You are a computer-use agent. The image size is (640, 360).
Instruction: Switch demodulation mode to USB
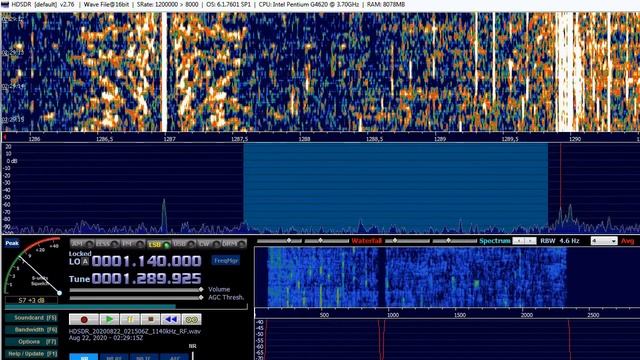coord(184,244)
